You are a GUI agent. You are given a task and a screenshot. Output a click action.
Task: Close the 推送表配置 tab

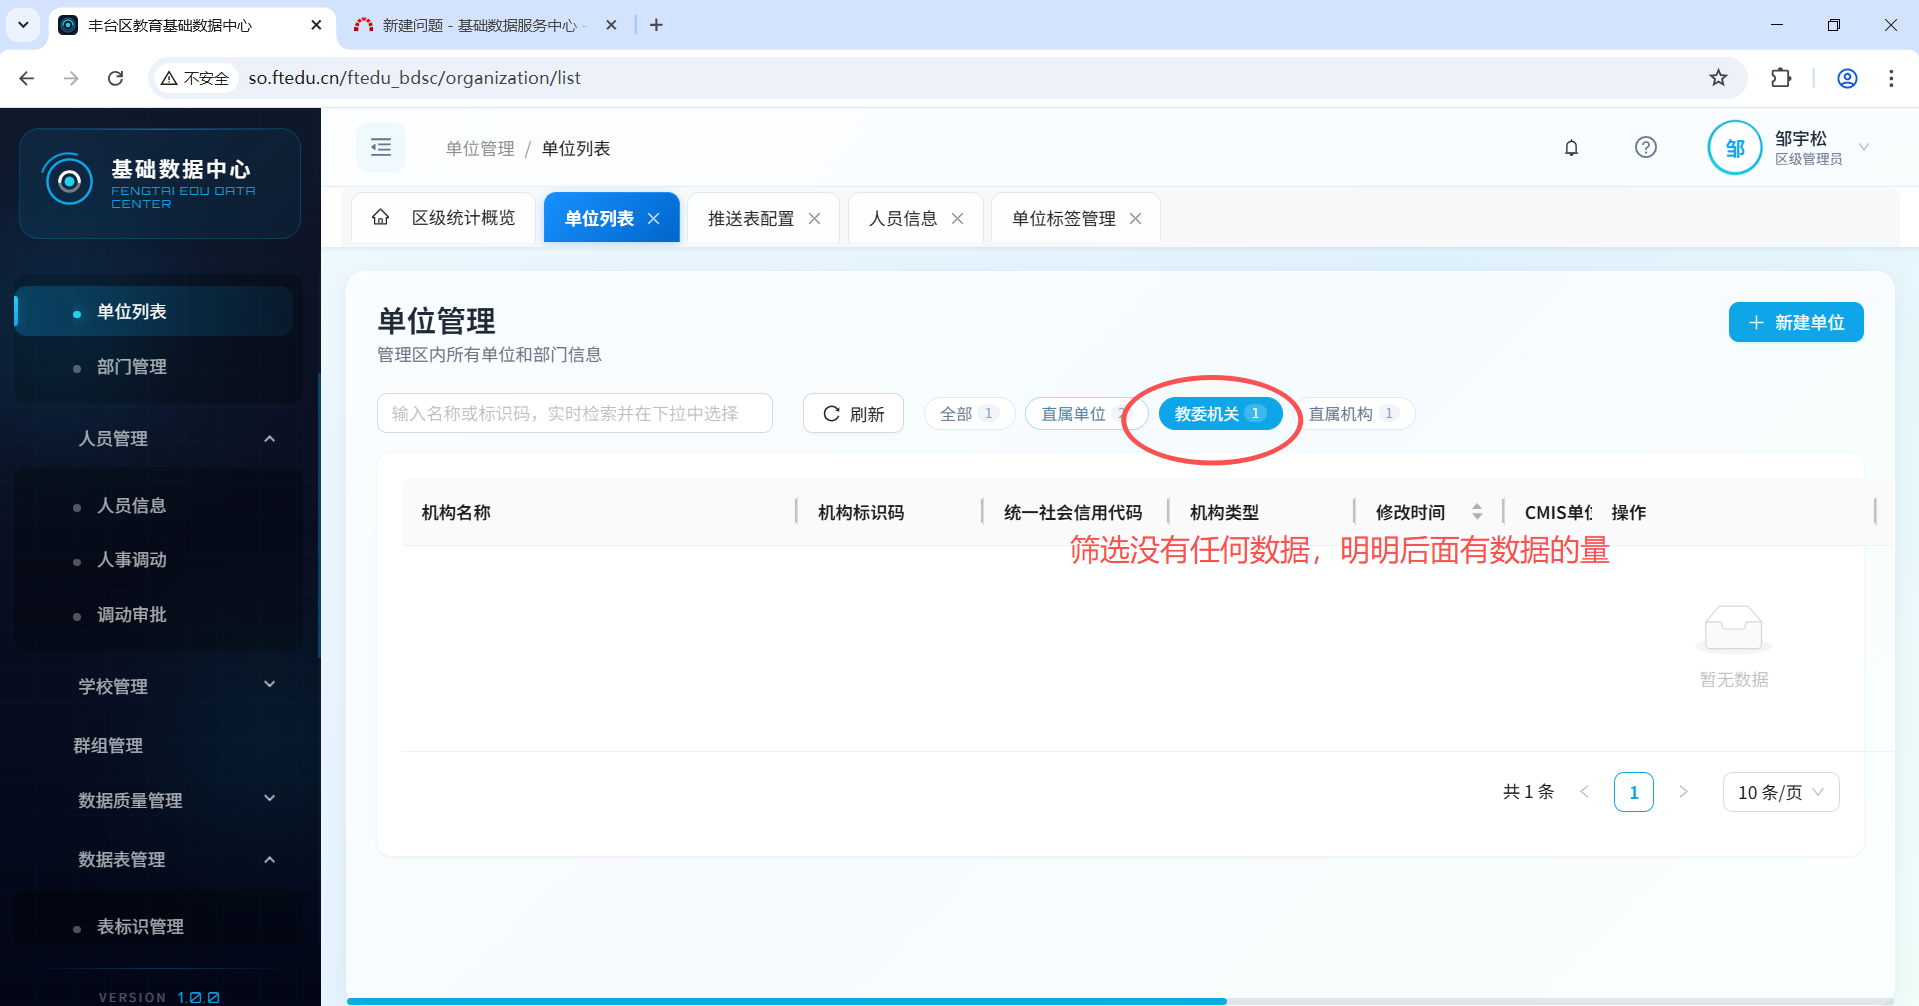(x=815, y=219)
